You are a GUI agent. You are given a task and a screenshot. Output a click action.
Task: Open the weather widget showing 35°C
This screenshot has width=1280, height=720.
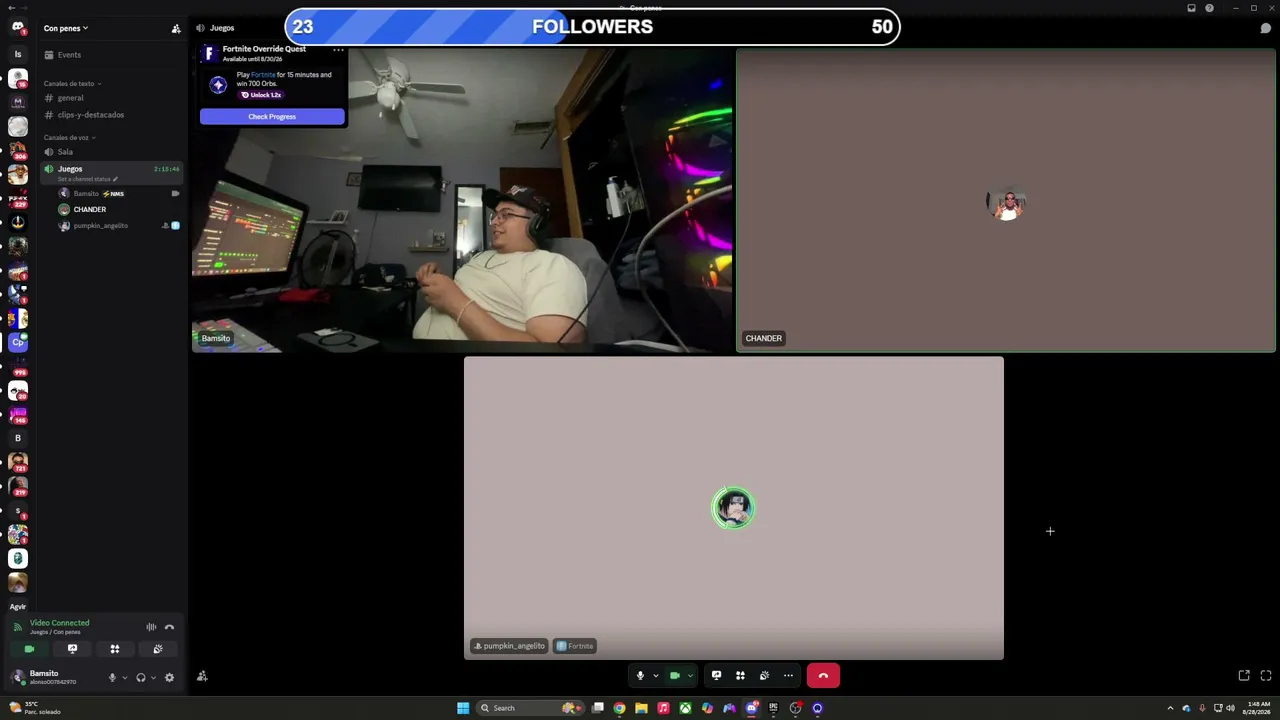(x=34, y=708)
